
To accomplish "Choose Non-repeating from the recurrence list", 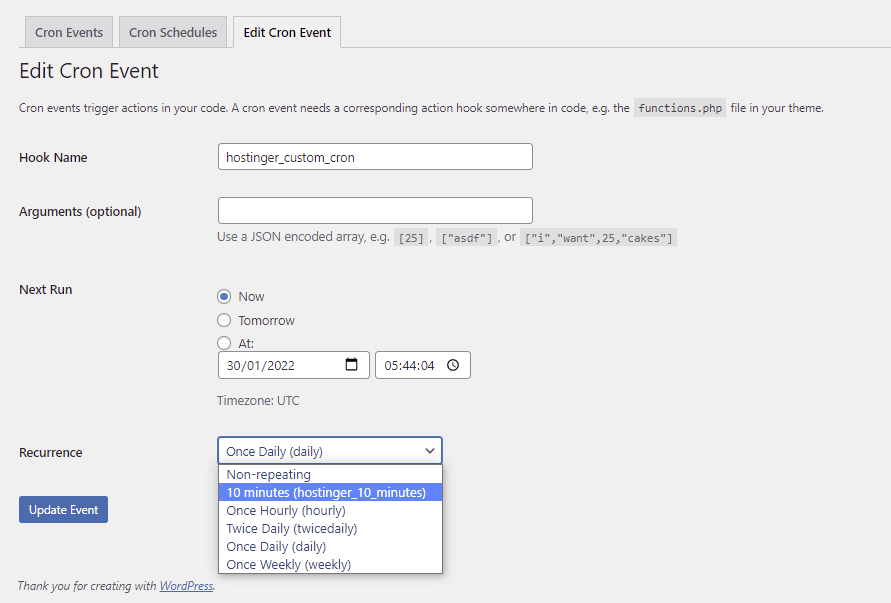I will 330,474.
